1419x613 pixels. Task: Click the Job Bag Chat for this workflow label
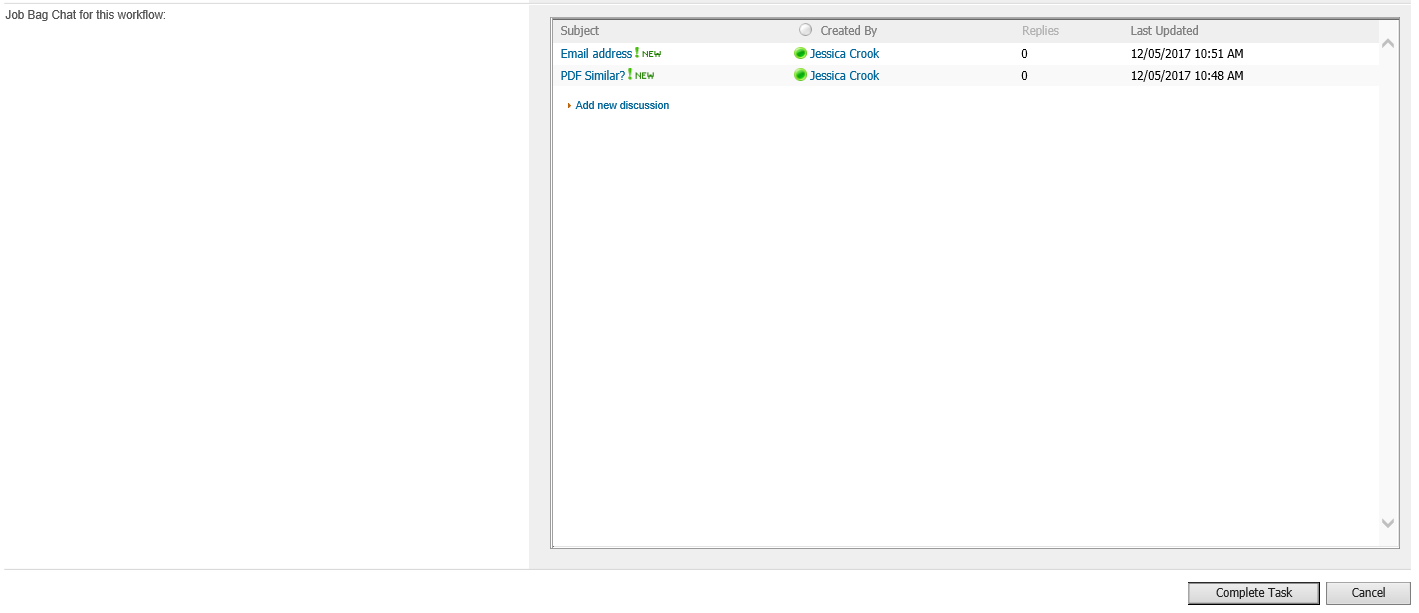(x=86, y=15)
